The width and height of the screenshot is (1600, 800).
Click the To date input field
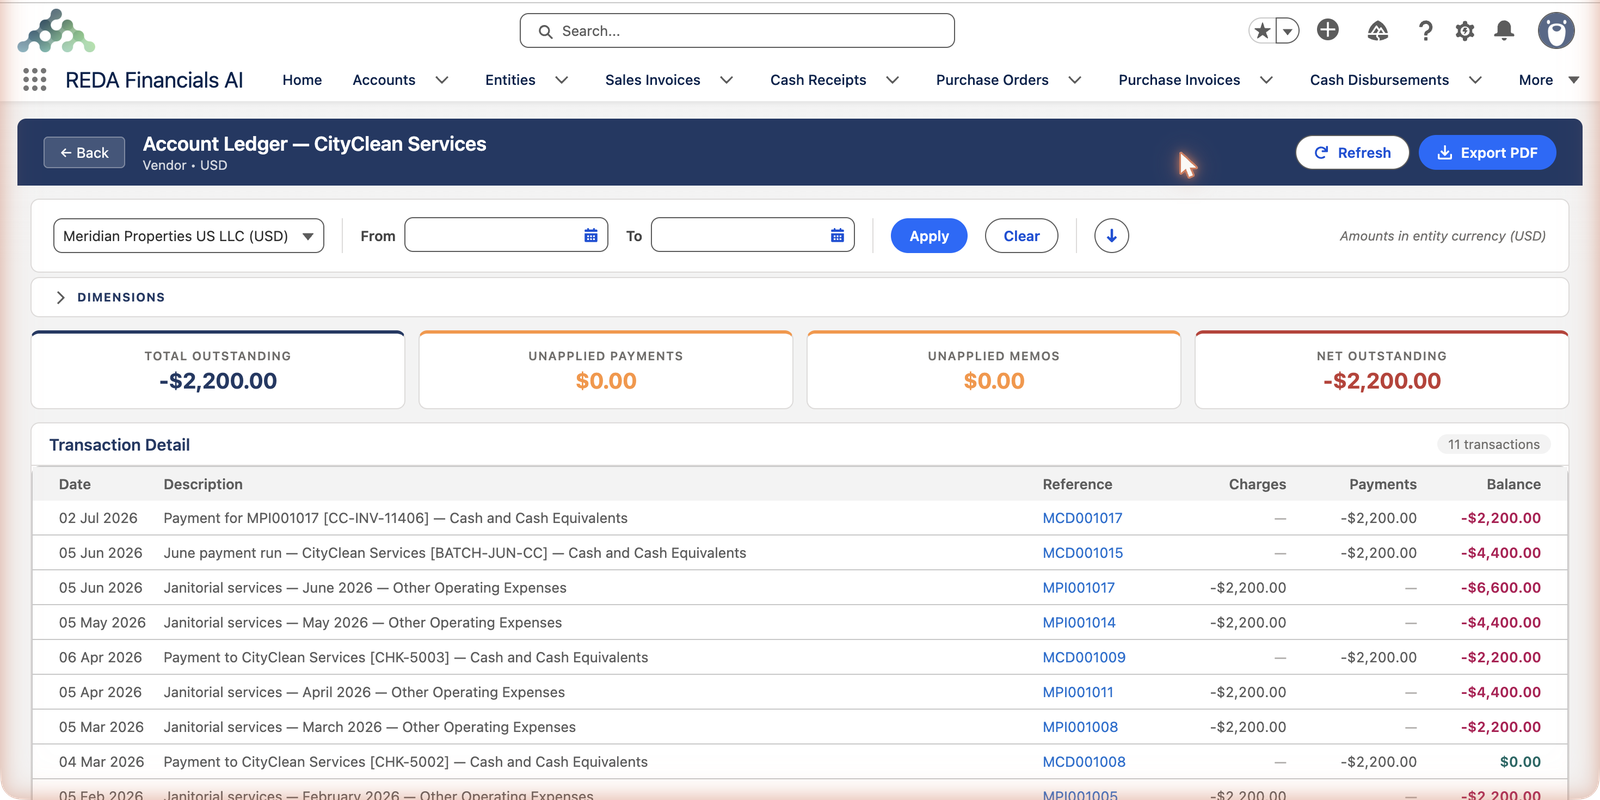coord(752,236)
